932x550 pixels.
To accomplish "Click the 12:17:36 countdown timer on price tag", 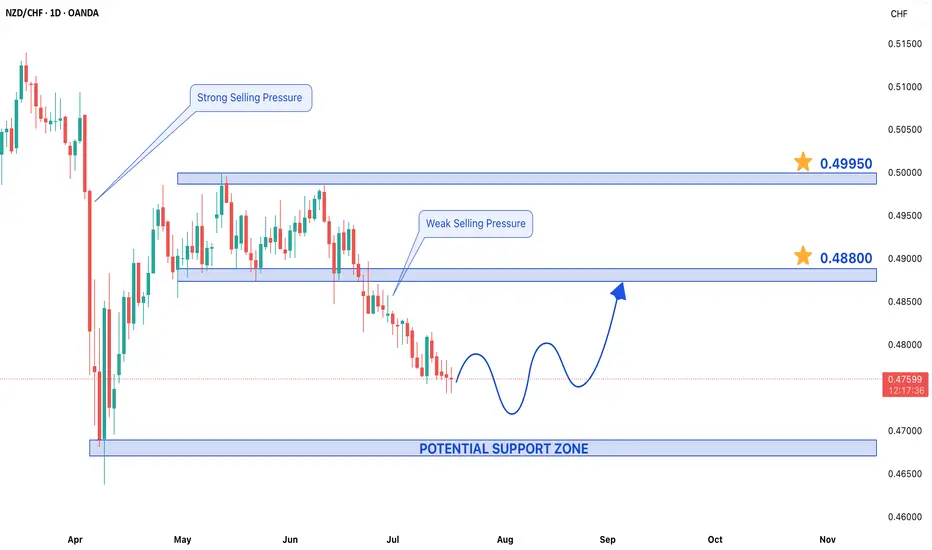I will coord(906,391).
